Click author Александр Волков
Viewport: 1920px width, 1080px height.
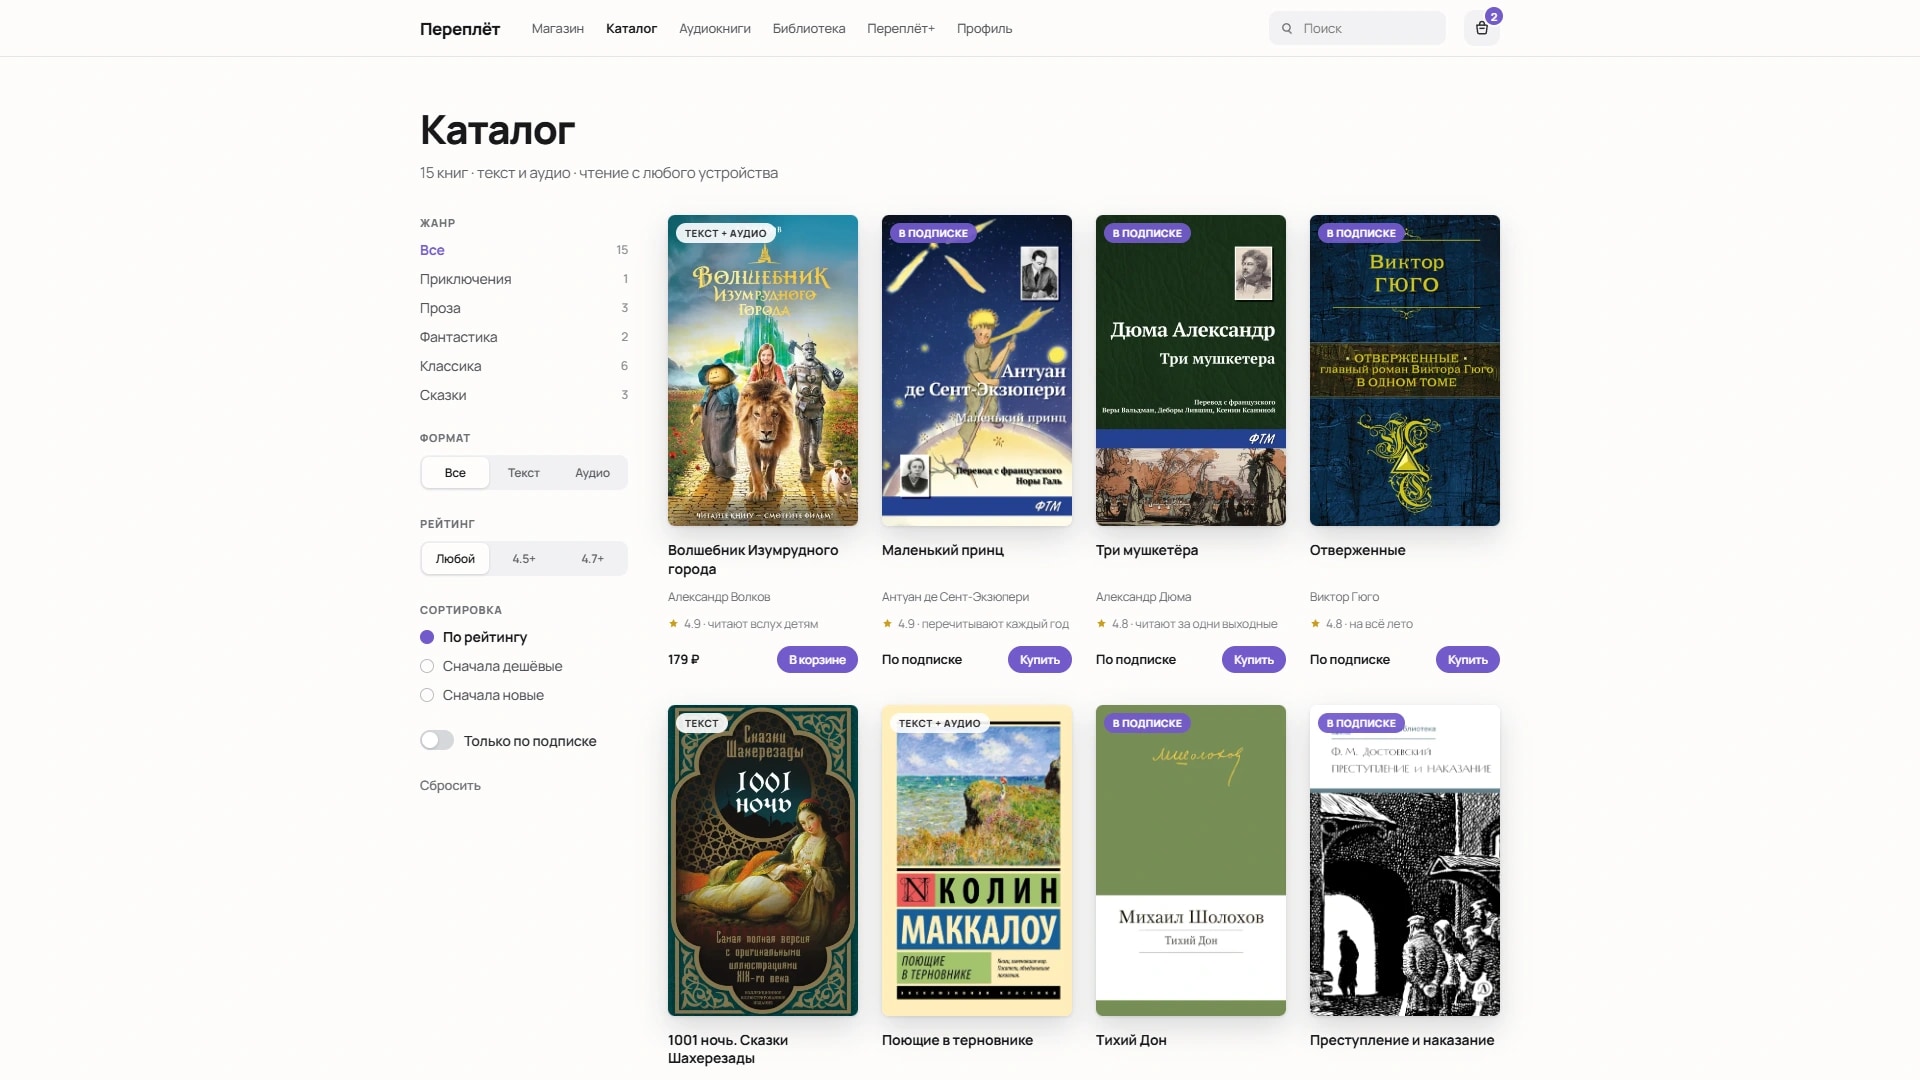pos(719,597)
